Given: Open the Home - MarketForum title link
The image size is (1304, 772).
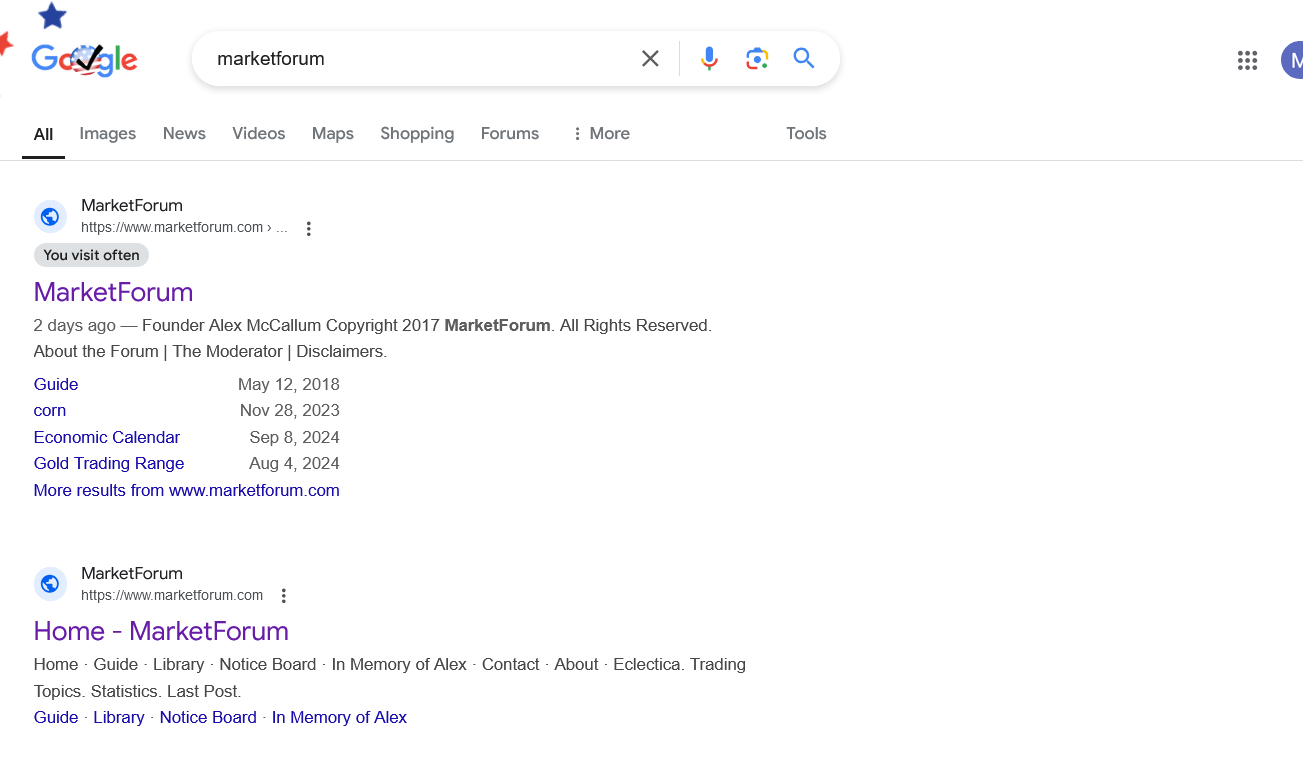Looking at the screenshot, I should [x=161, y=631].
